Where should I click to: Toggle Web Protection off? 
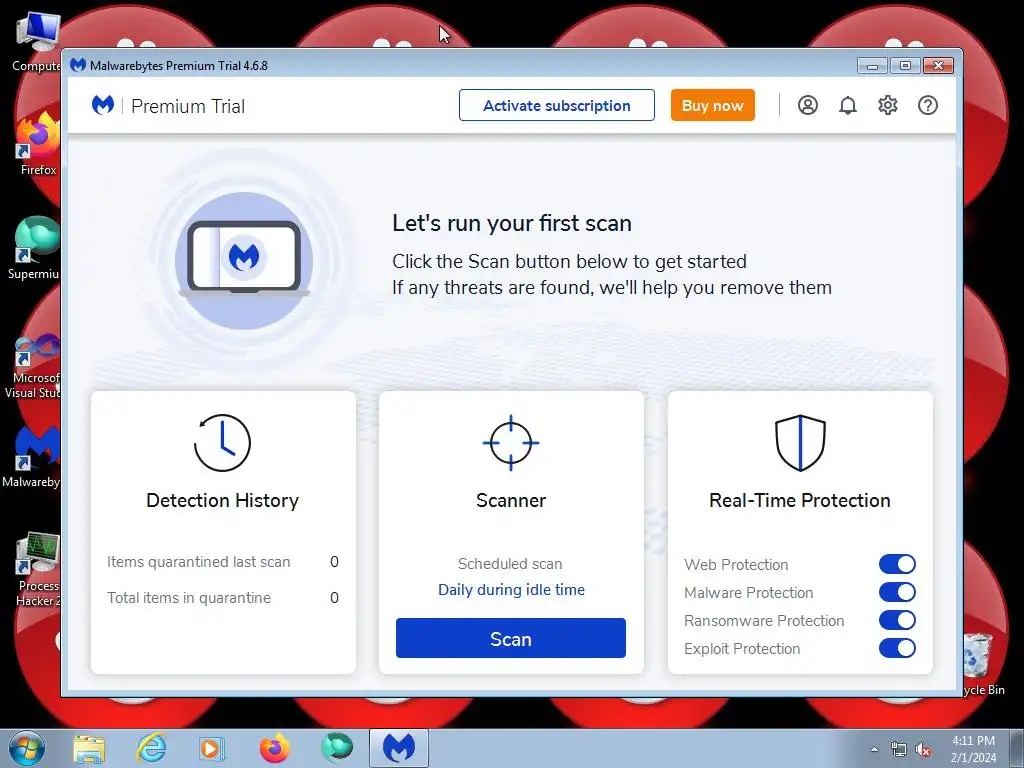[x=897, y=564]
